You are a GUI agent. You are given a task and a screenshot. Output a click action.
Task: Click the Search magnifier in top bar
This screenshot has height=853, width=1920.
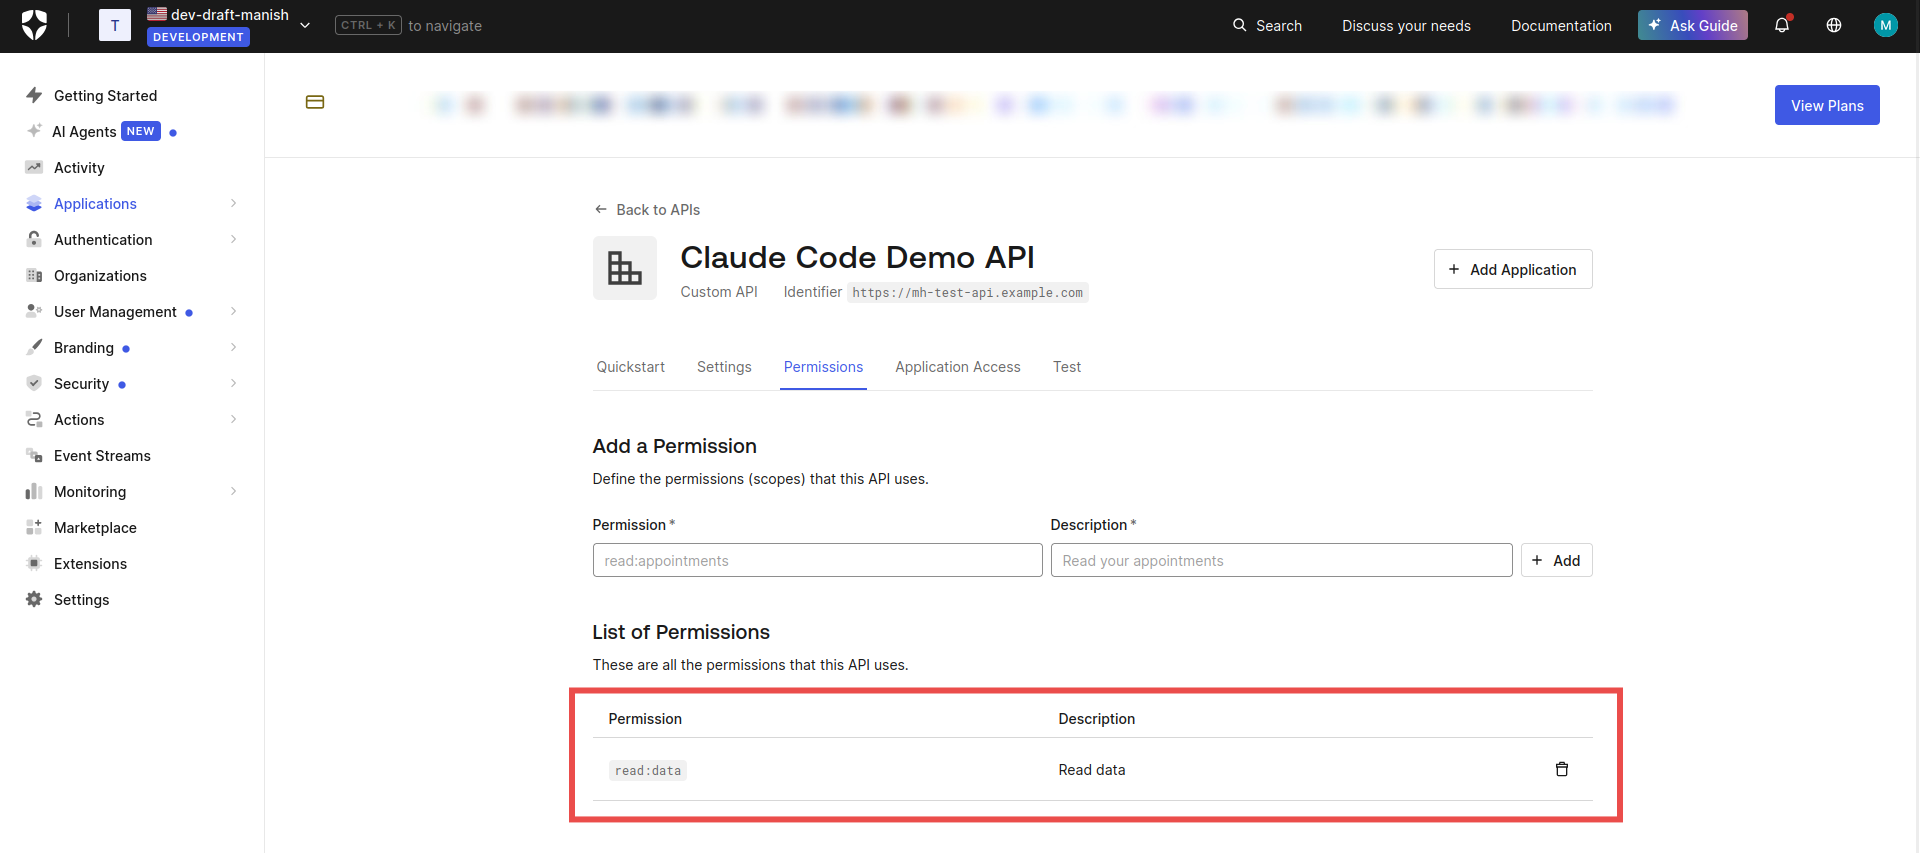pos(1240,25)
